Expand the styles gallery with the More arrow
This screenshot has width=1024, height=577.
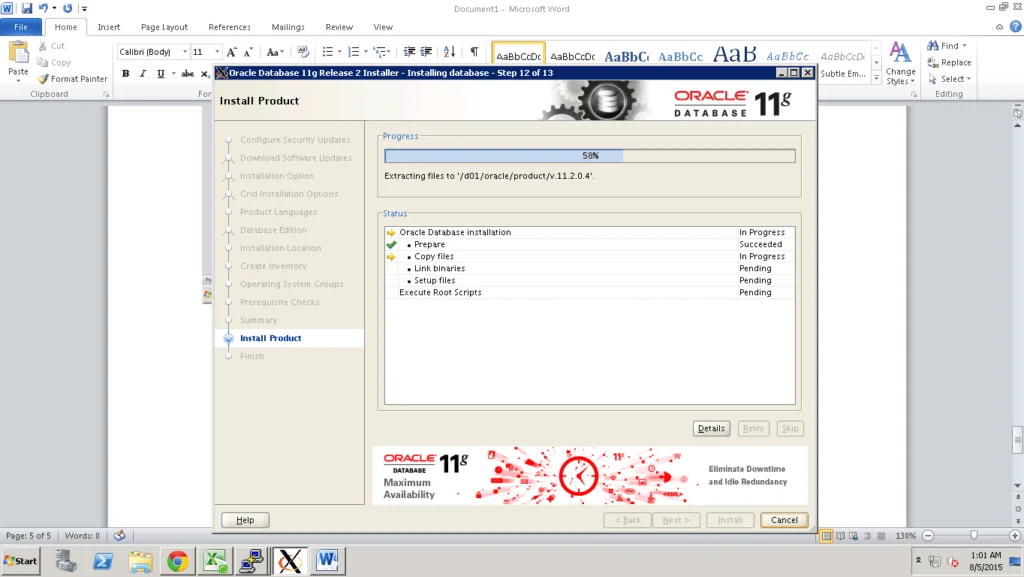[876, 78]
